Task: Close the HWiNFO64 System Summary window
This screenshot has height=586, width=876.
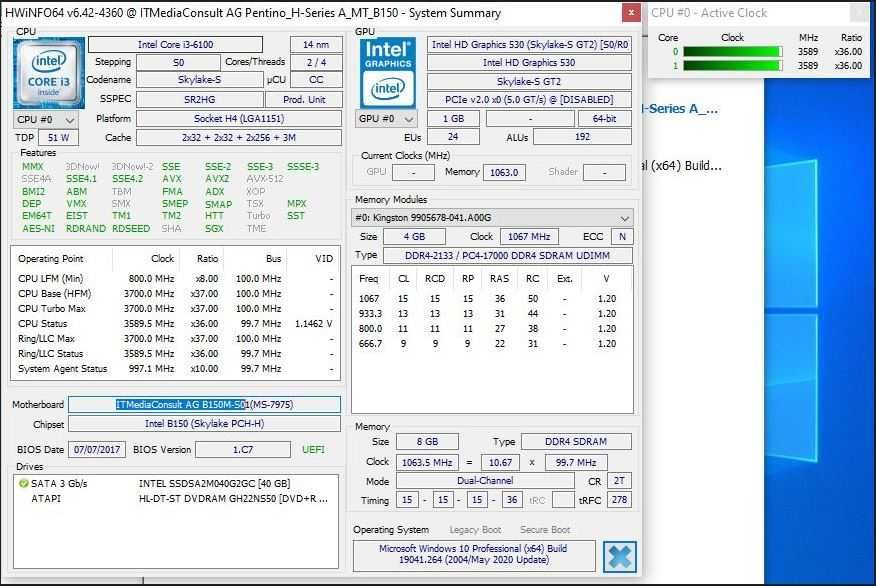Action: pos(631,12)
